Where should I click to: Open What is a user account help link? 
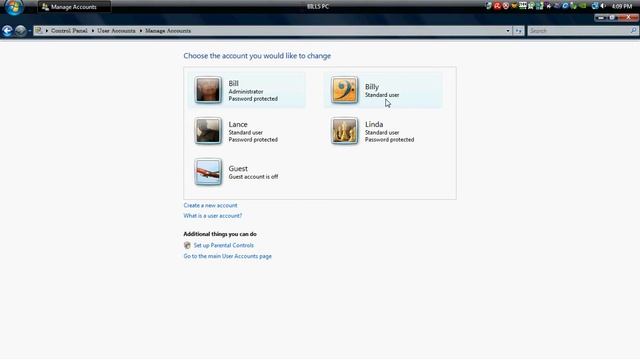click(213, 216)
